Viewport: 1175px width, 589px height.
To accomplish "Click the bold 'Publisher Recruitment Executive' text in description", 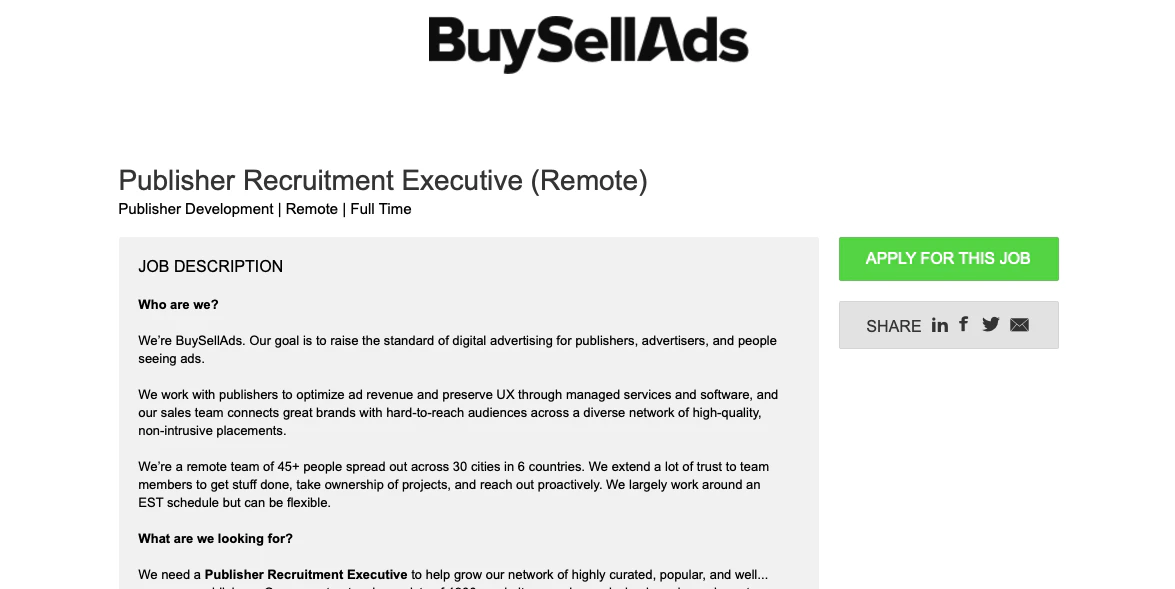I will (305, 574).
